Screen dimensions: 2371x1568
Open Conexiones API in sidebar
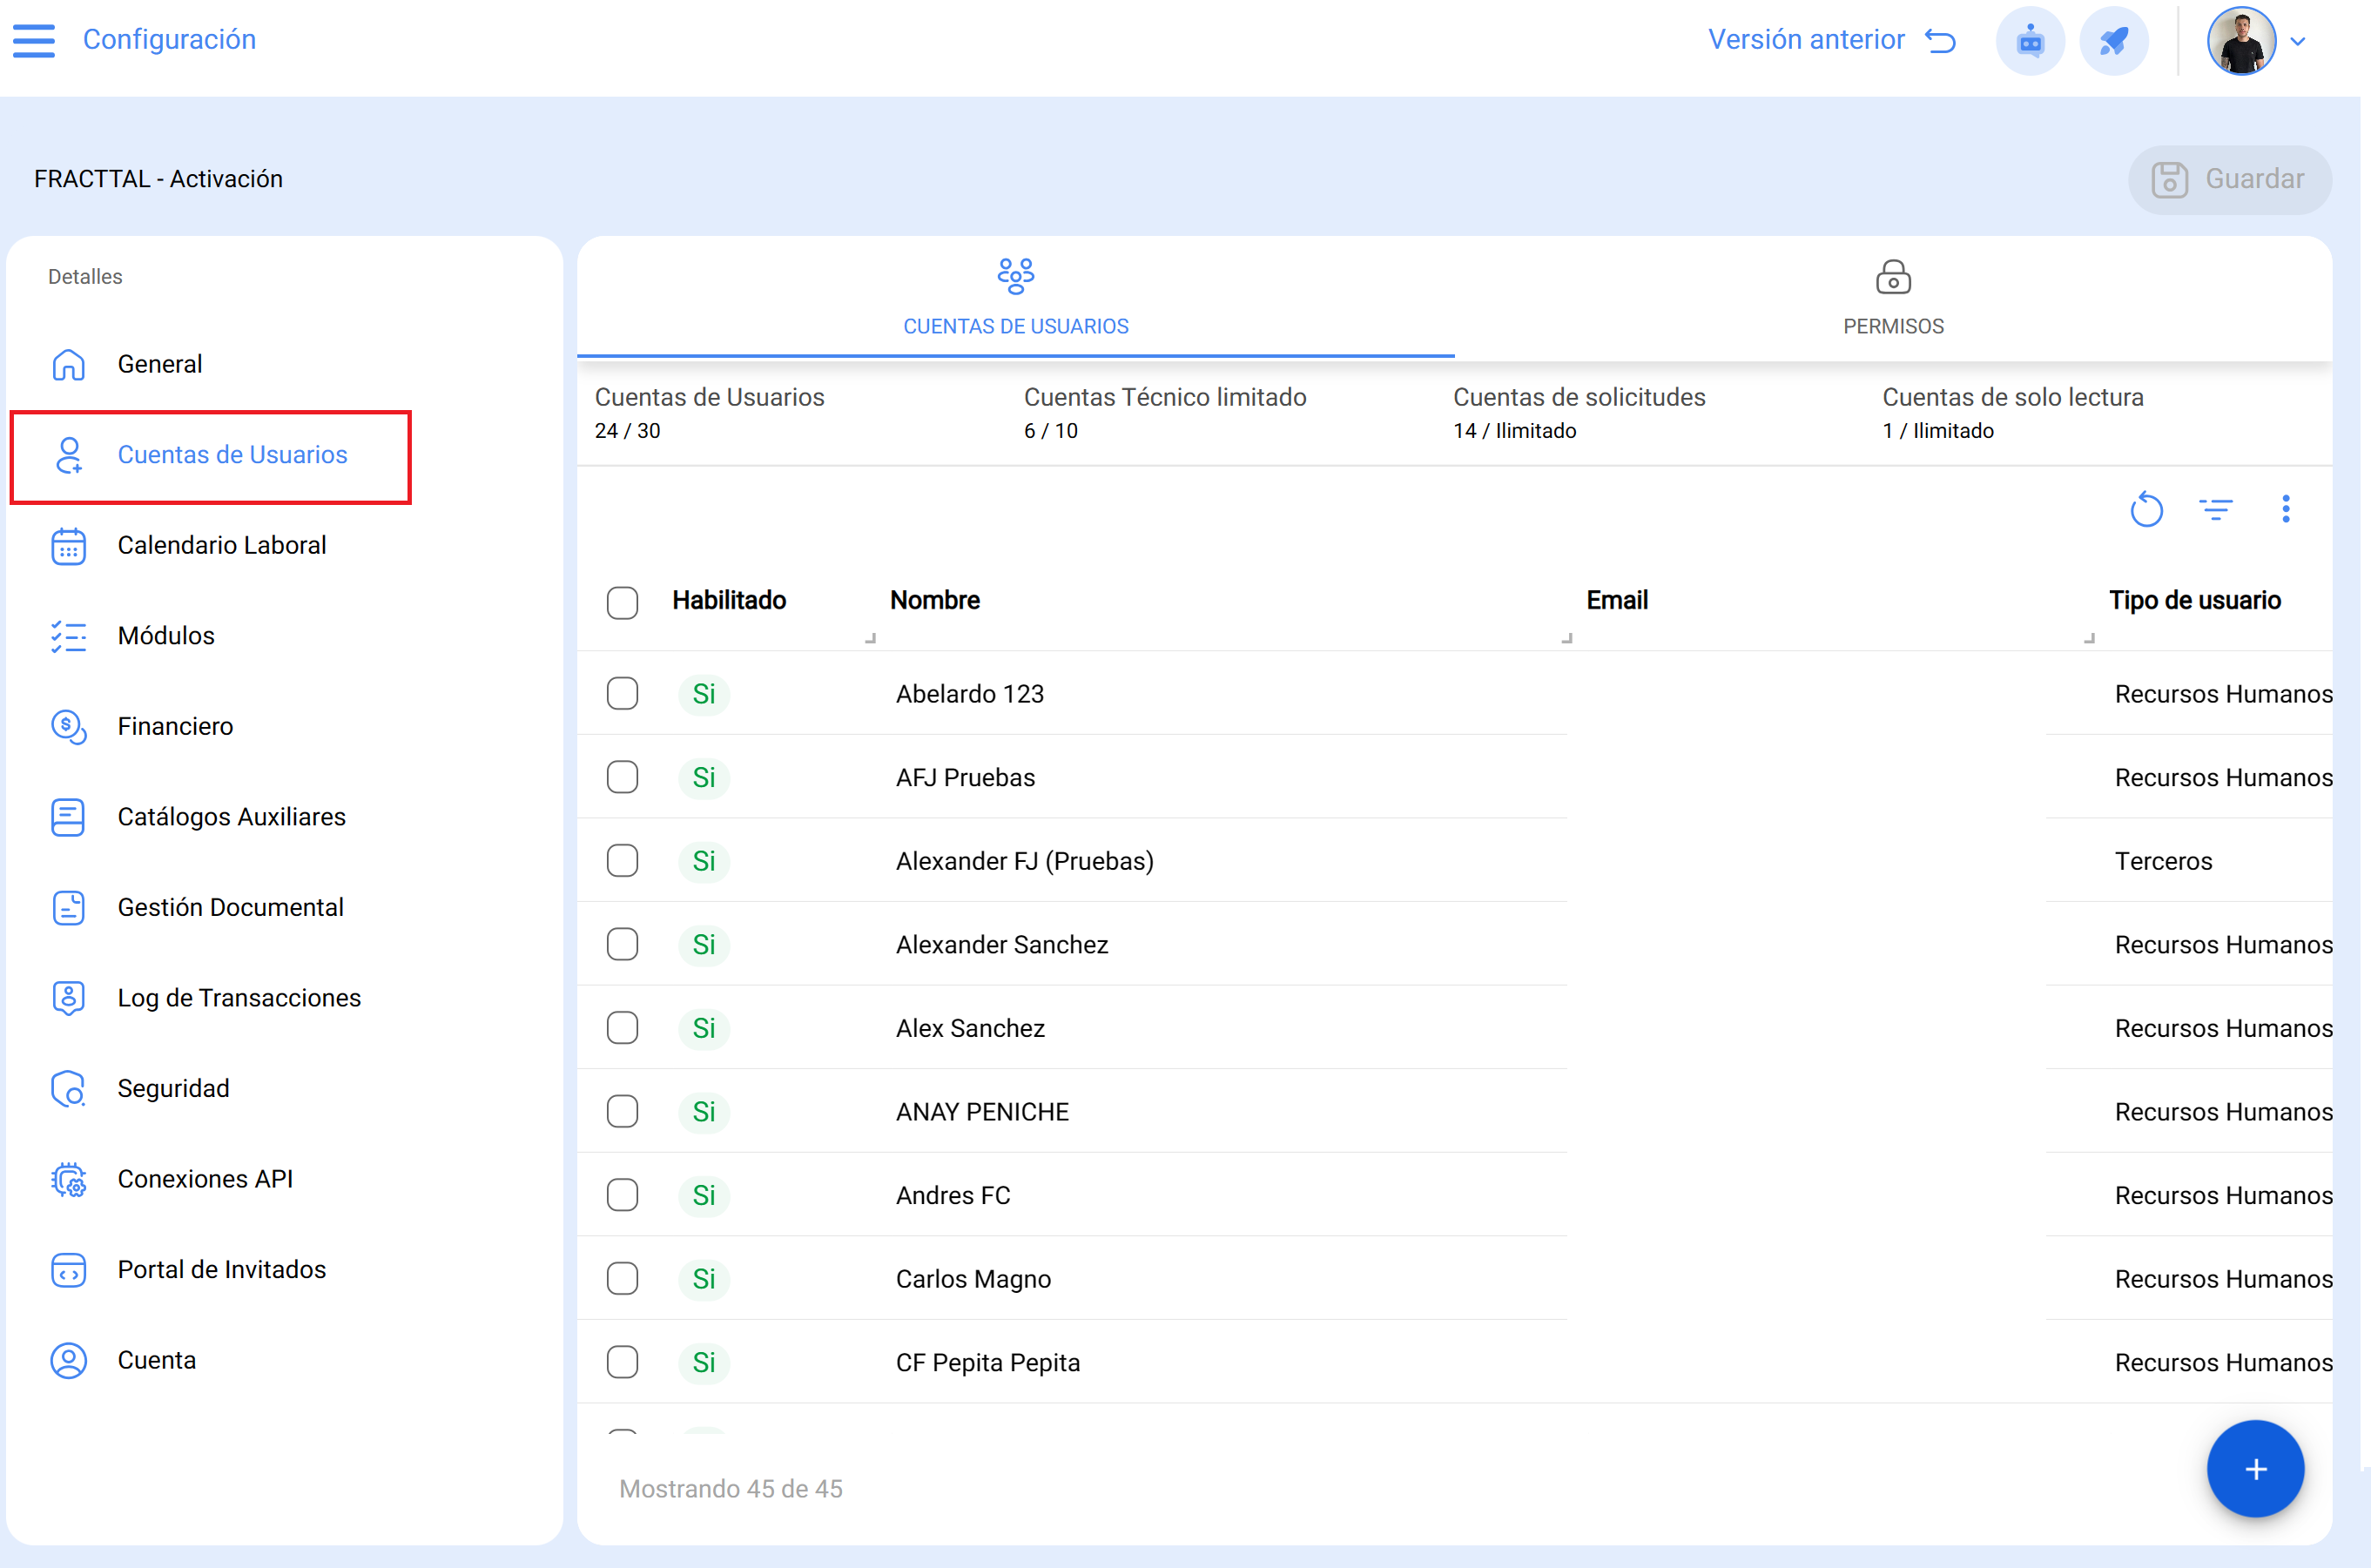point(205,1179)
